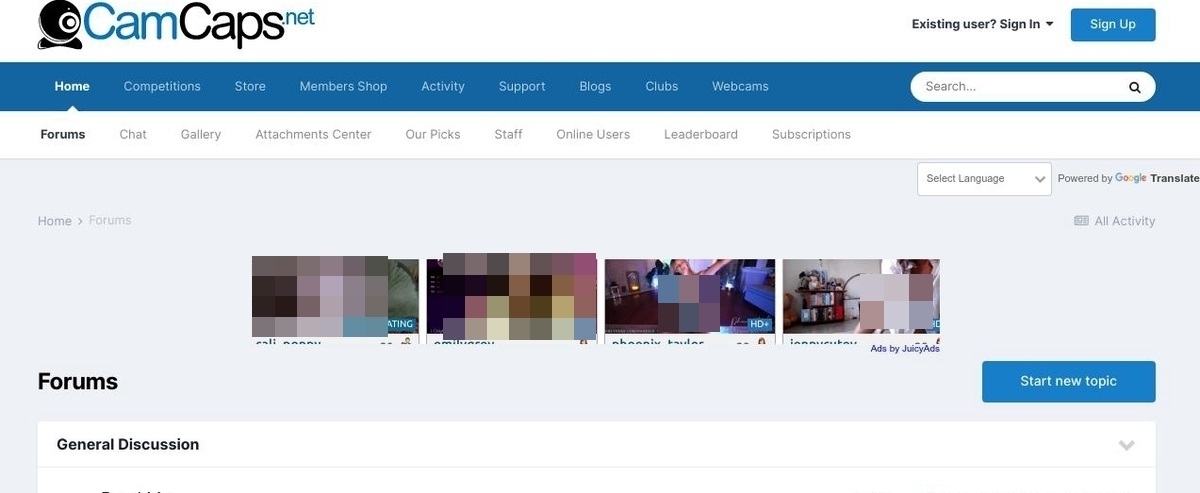Open the Attachments Center tab
This screenshot has width=1200, height=493.
pos(313,134)
